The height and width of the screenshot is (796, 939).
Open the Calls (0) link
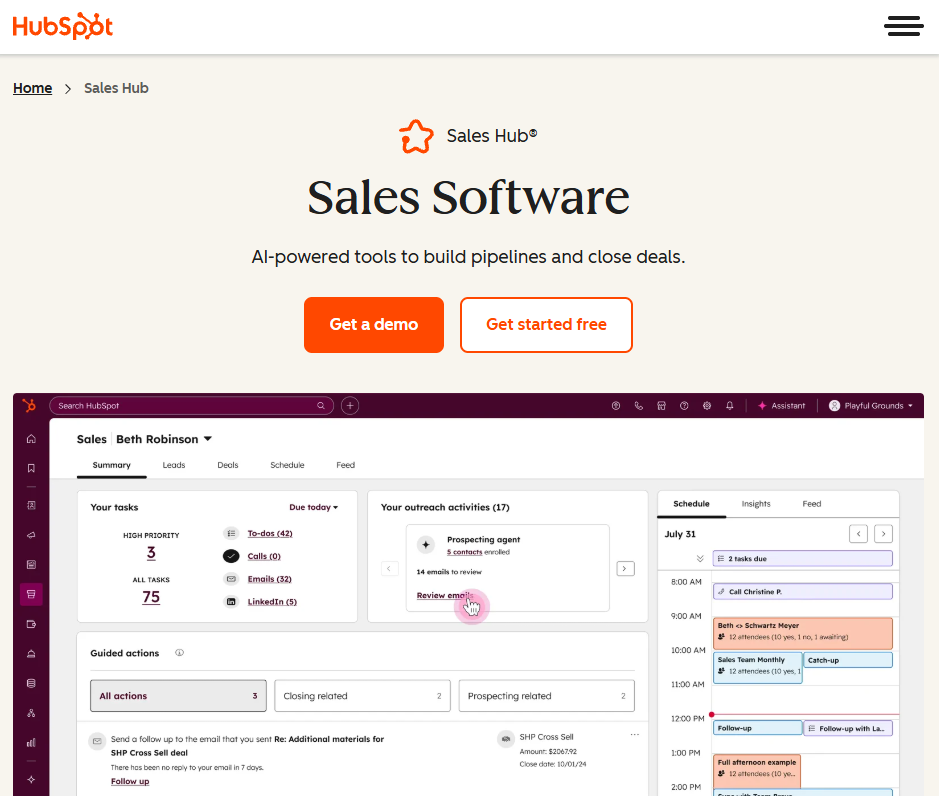pos(264,556)
